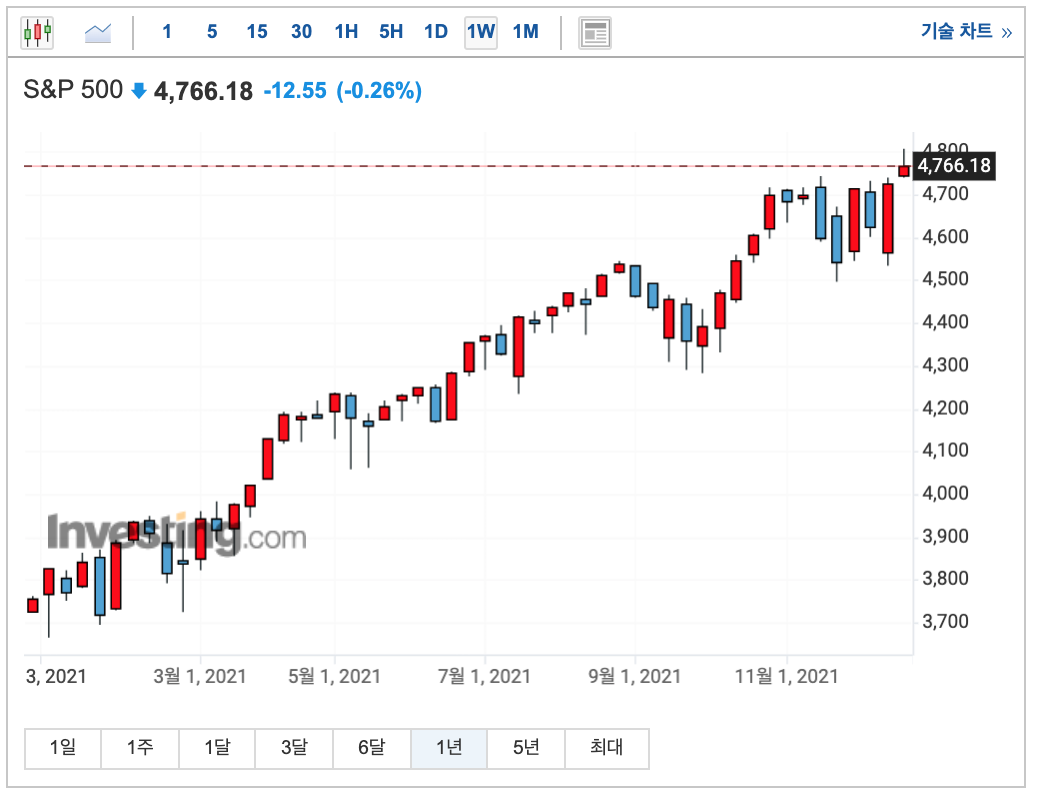Viewport: 1042px width, 806px height.
Task: Click the 4,766.18 current price axis label
Action: pyautogui.click(x=954, y=165)
